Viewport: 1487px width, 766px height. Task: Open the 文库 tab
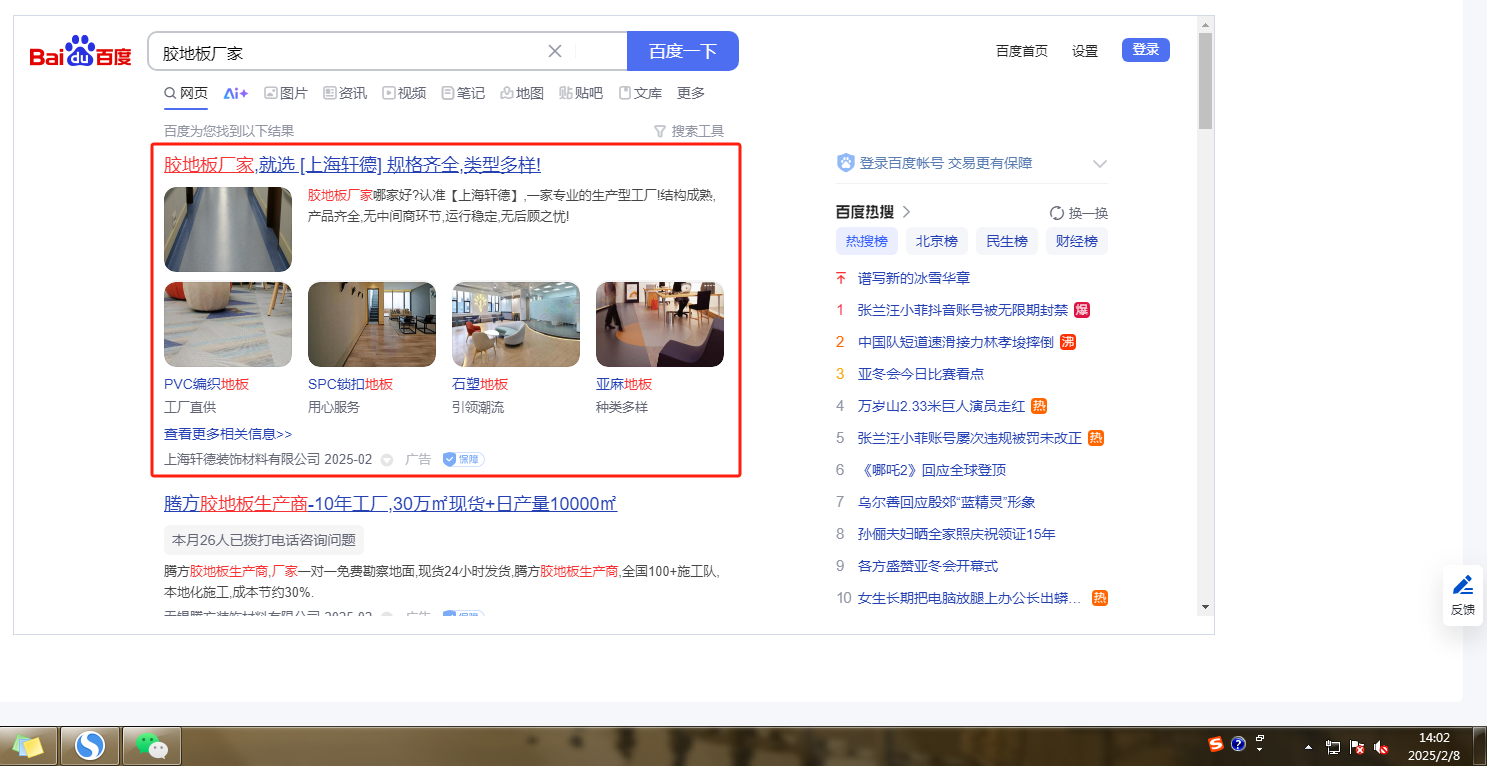[x=640, y=93]
